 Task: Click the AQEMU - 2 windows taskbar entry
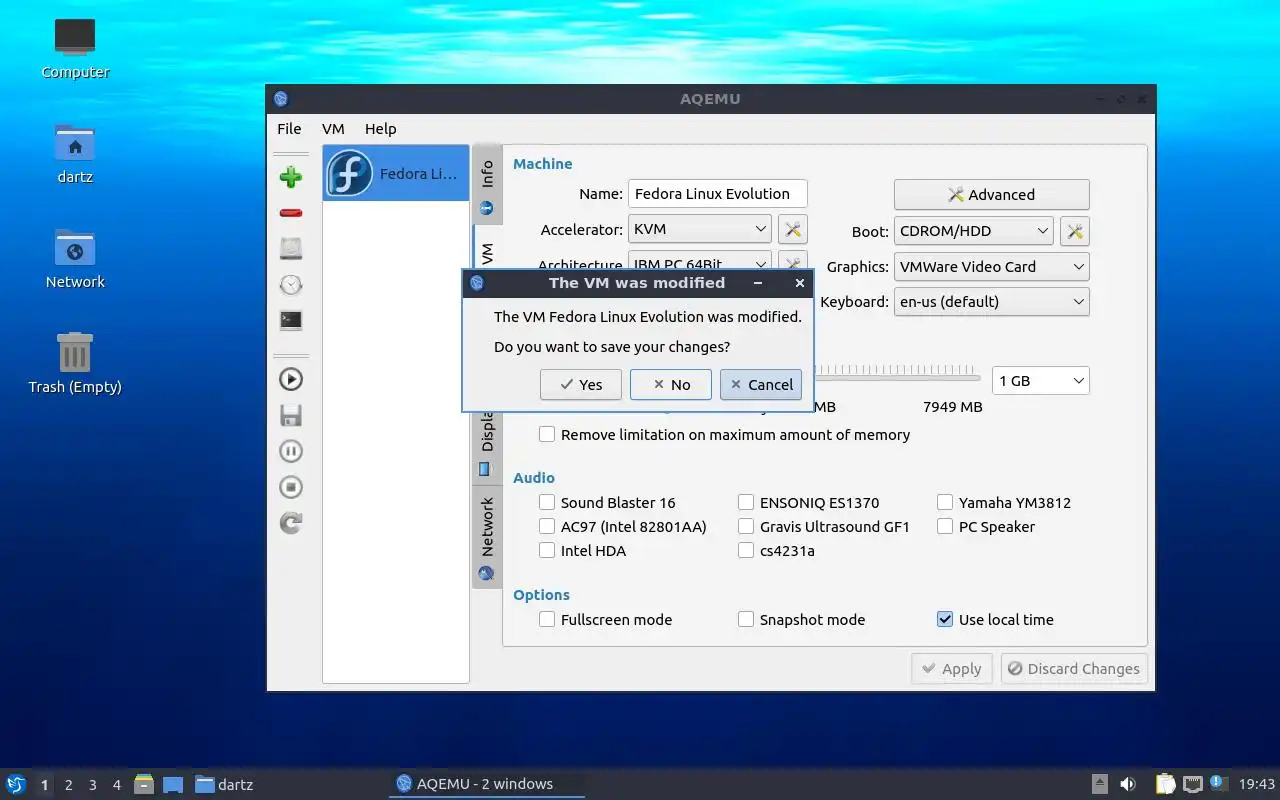click(486, 784)
